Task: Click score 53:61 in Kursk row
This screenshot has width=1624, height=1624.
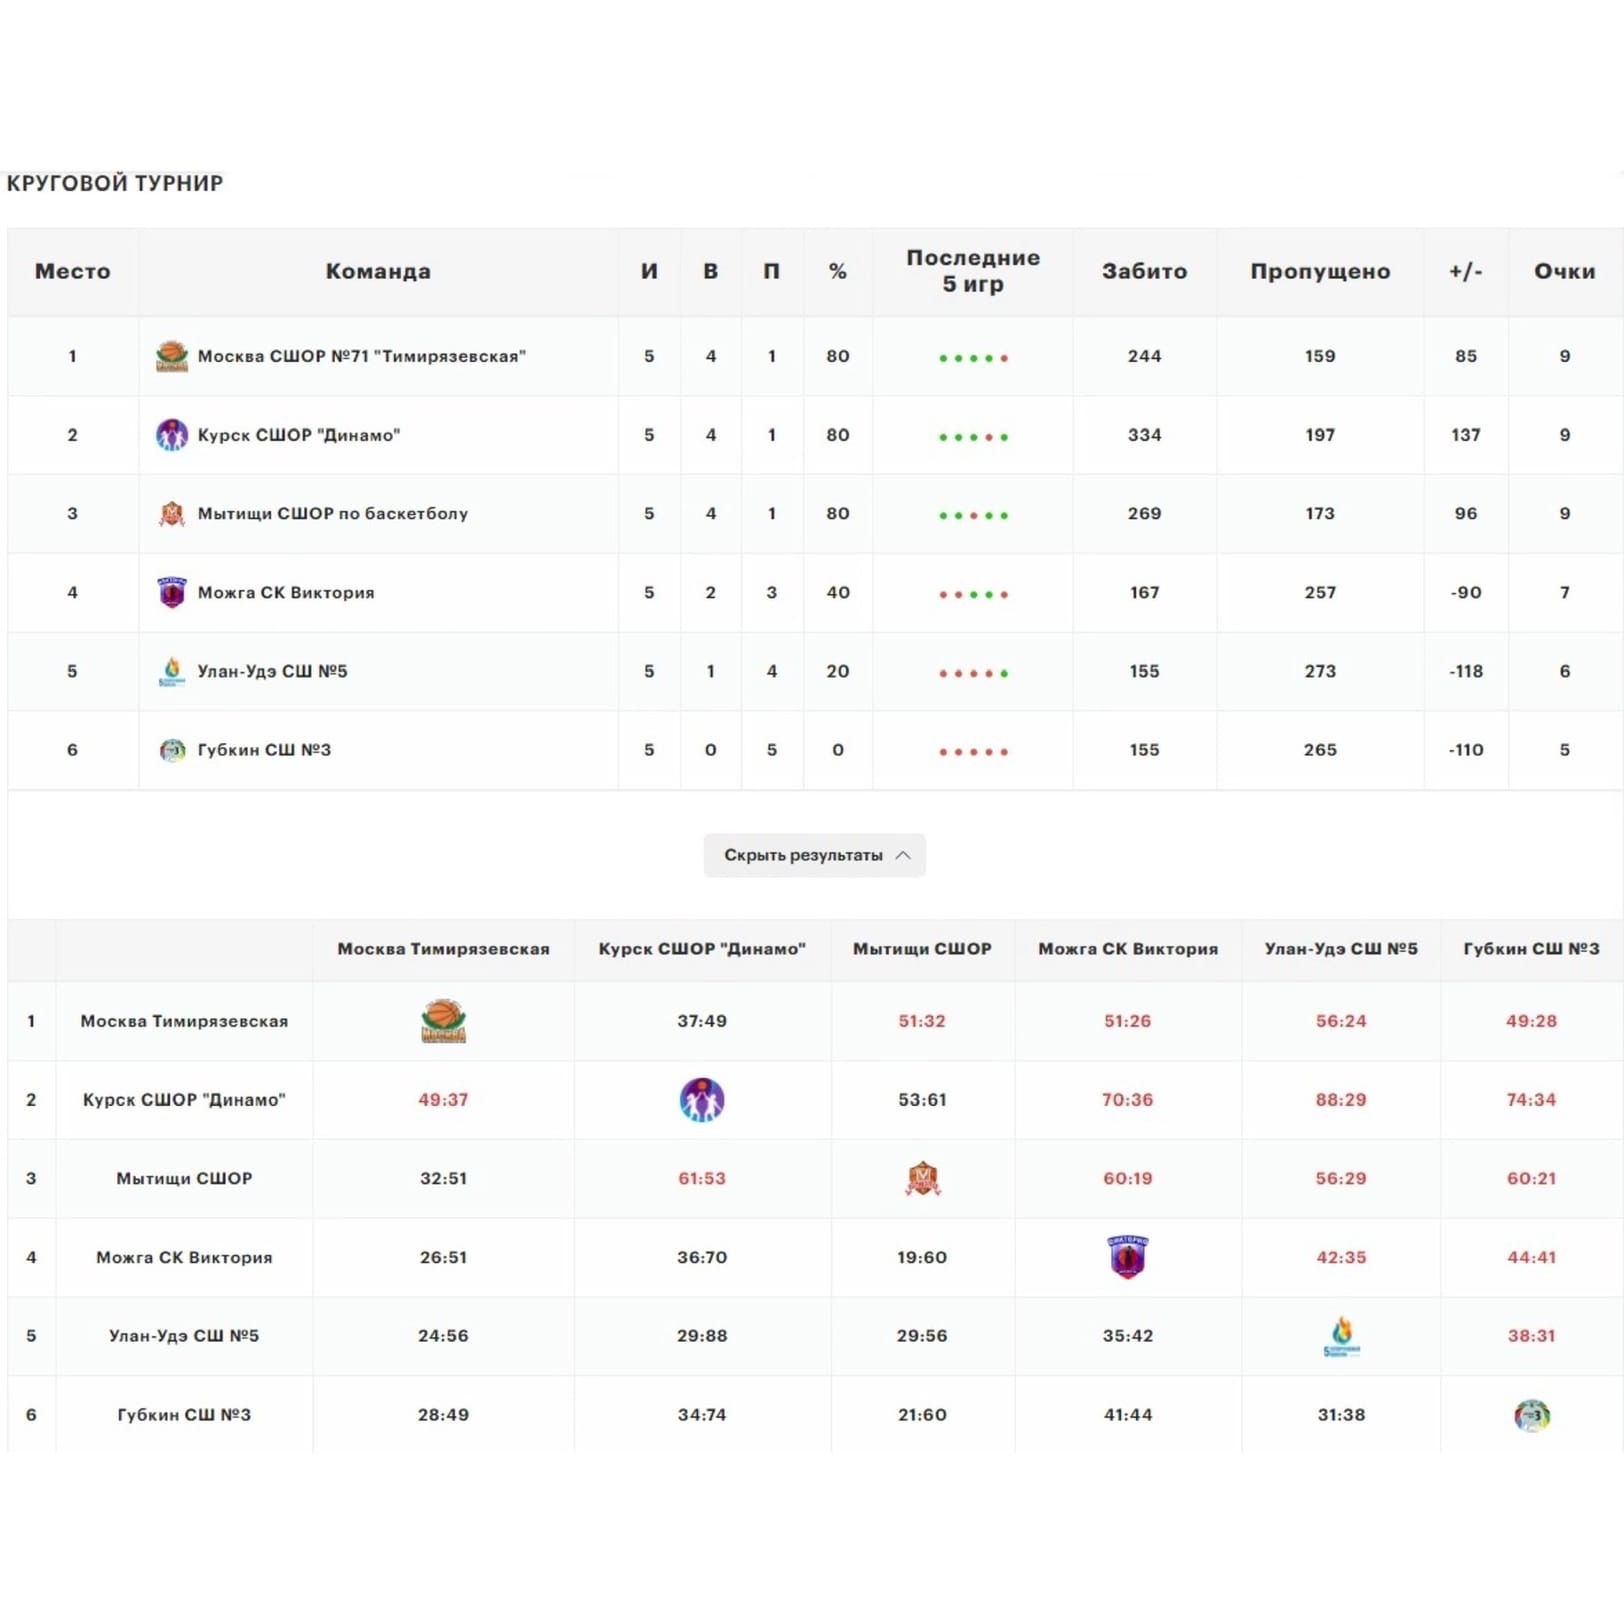Action: click(x=922, y=1100)
